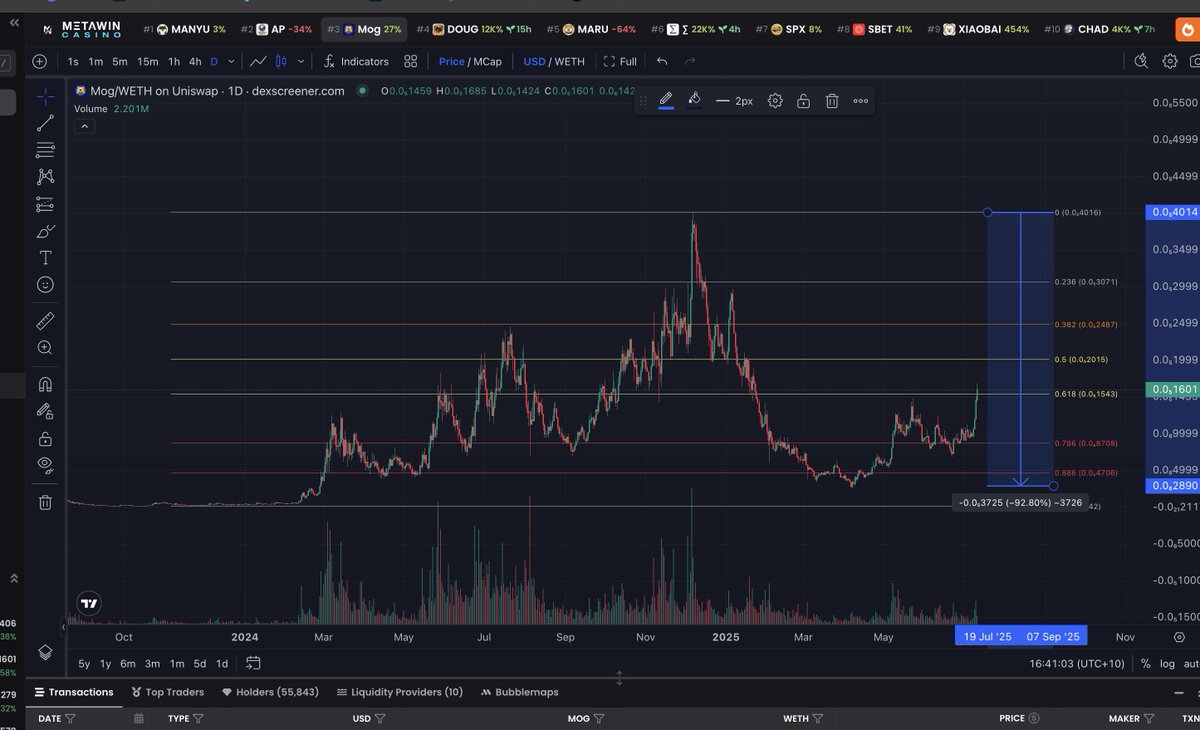This screenshot has width=1200, height=730.
Task: Hide all drawings with the eye icon
Action: 45,465
